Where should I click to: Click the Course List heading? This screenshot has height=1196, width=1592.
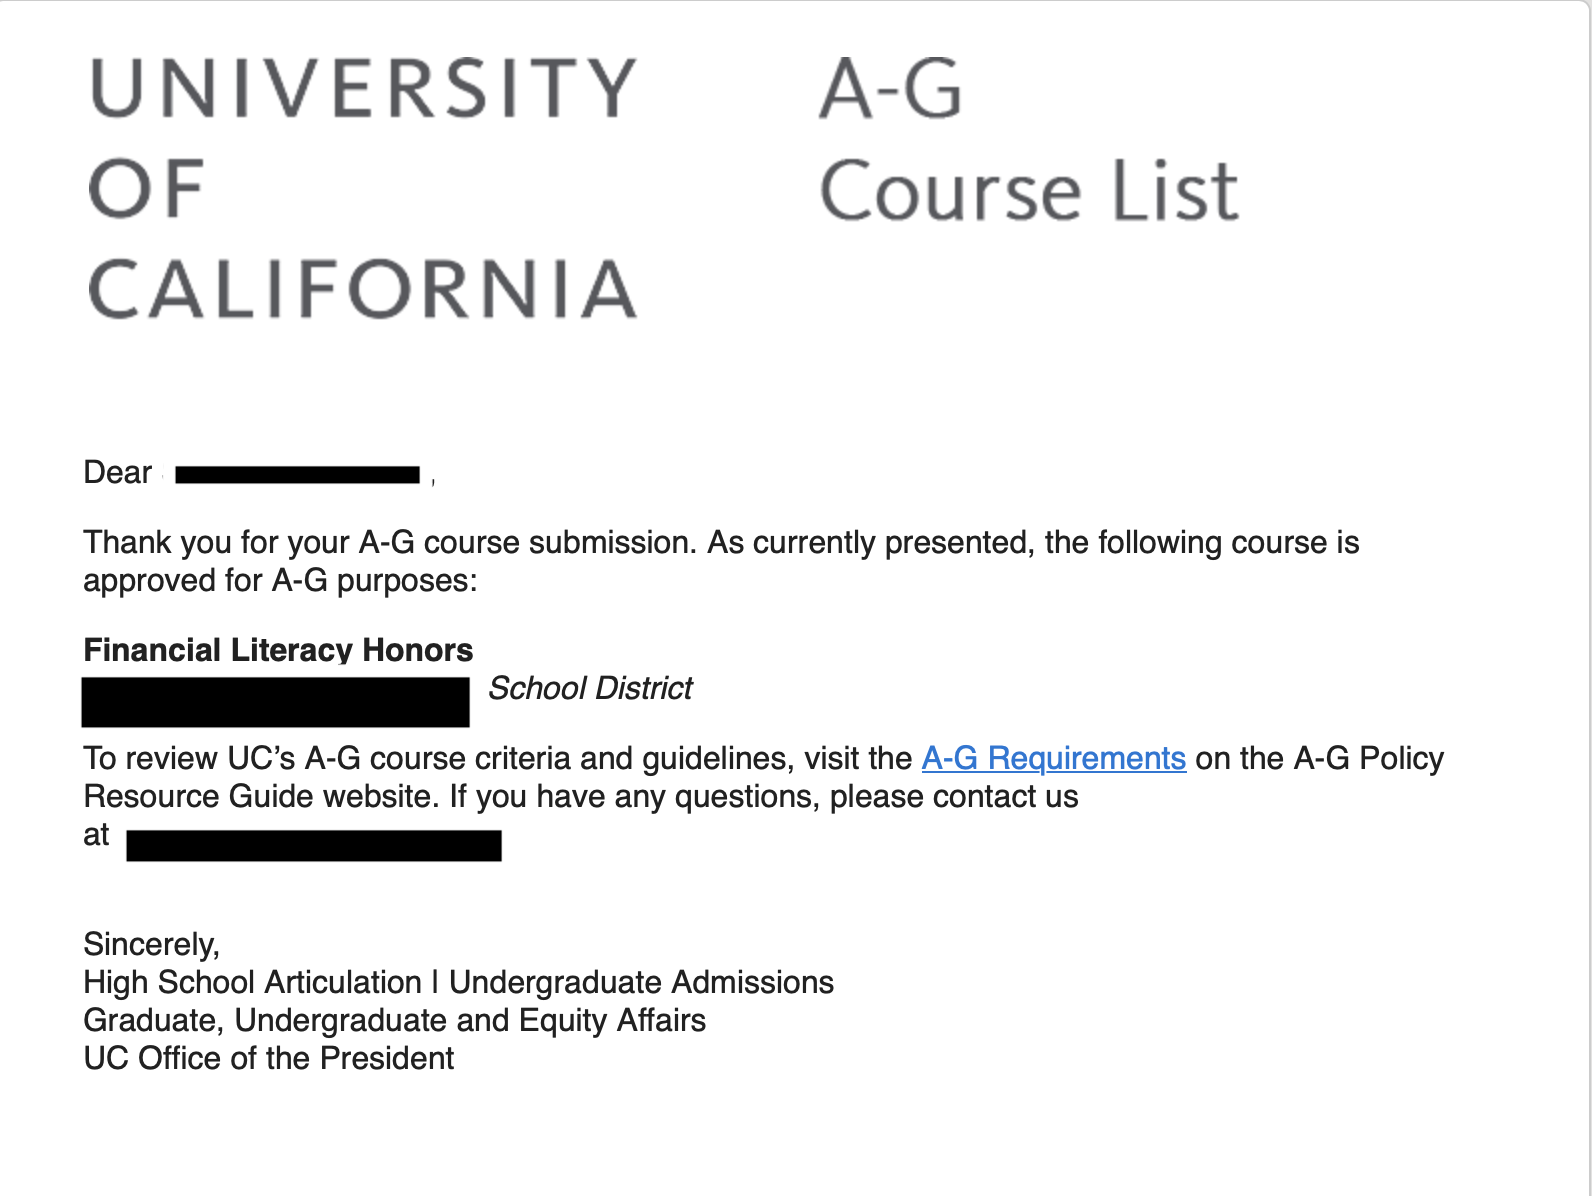pos(1029,190)
